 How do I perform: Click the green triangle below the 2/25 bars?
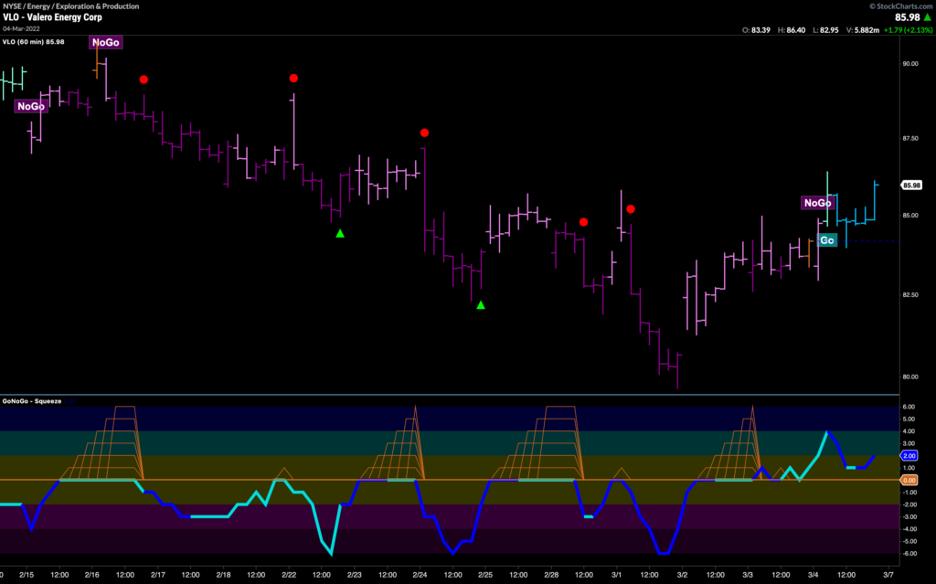coord(481,305)
